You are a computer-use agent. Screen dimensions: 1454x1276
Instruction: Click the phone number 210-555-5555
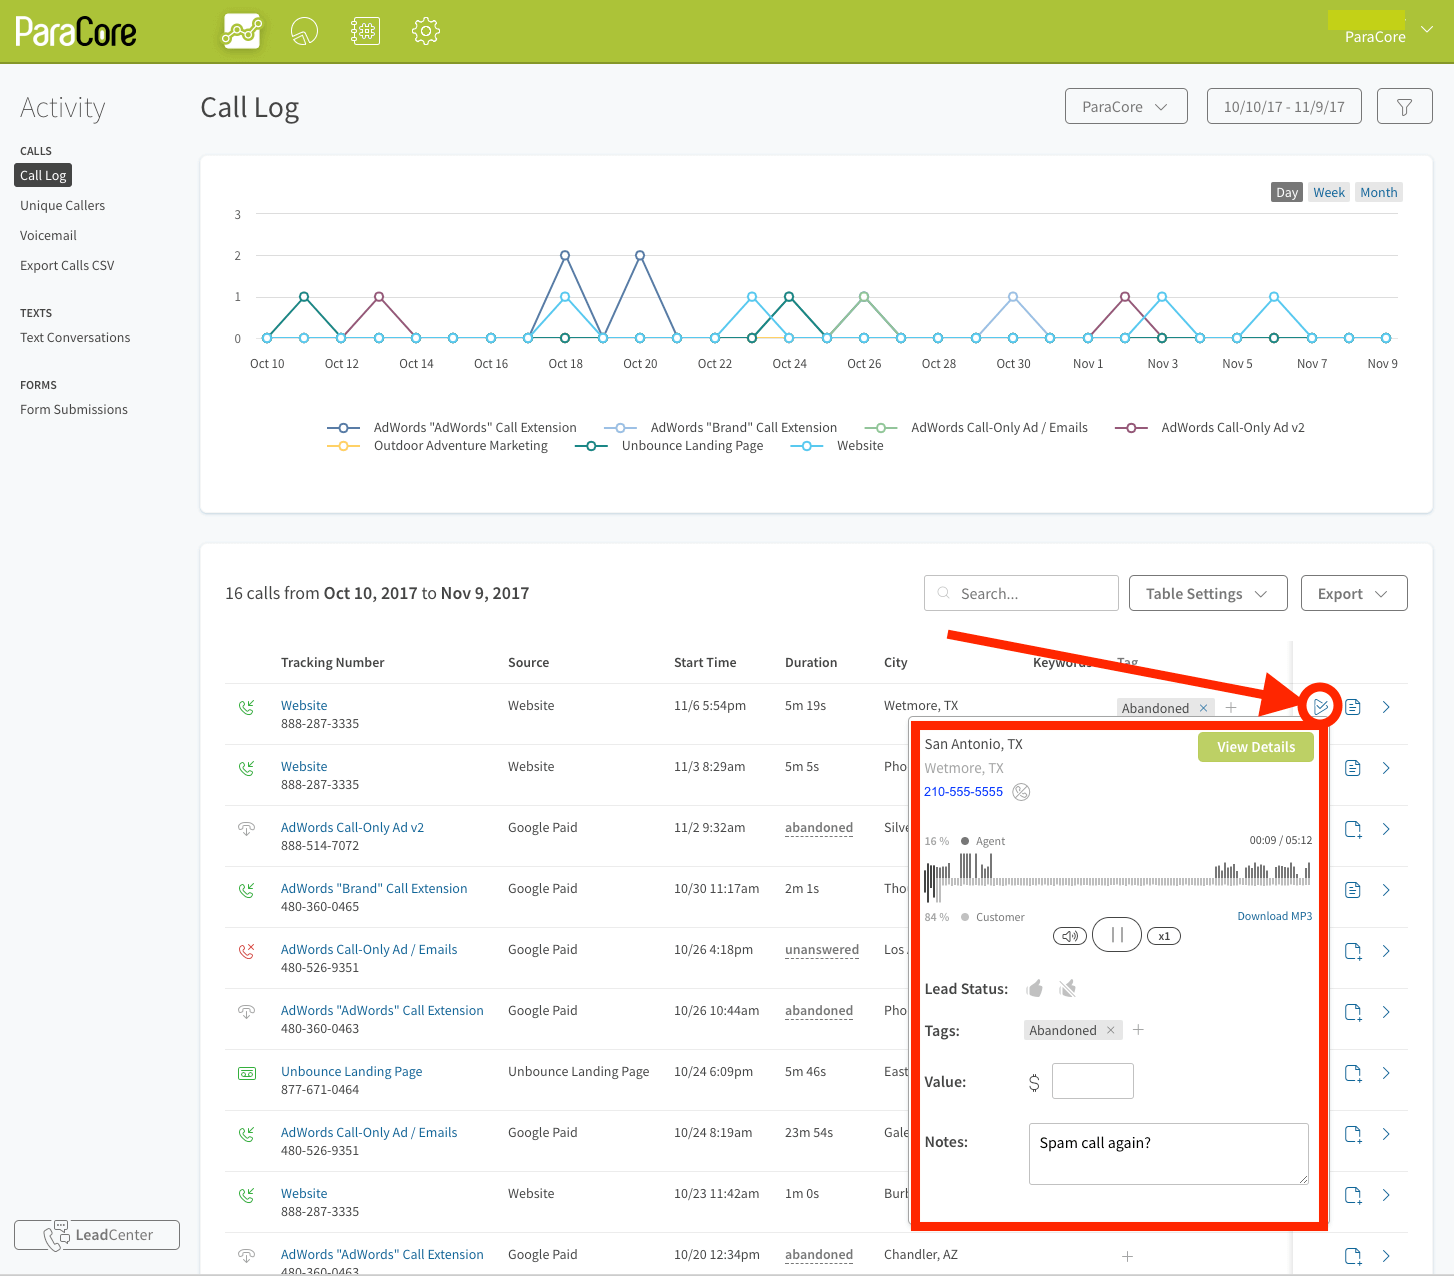pos(963,791)
